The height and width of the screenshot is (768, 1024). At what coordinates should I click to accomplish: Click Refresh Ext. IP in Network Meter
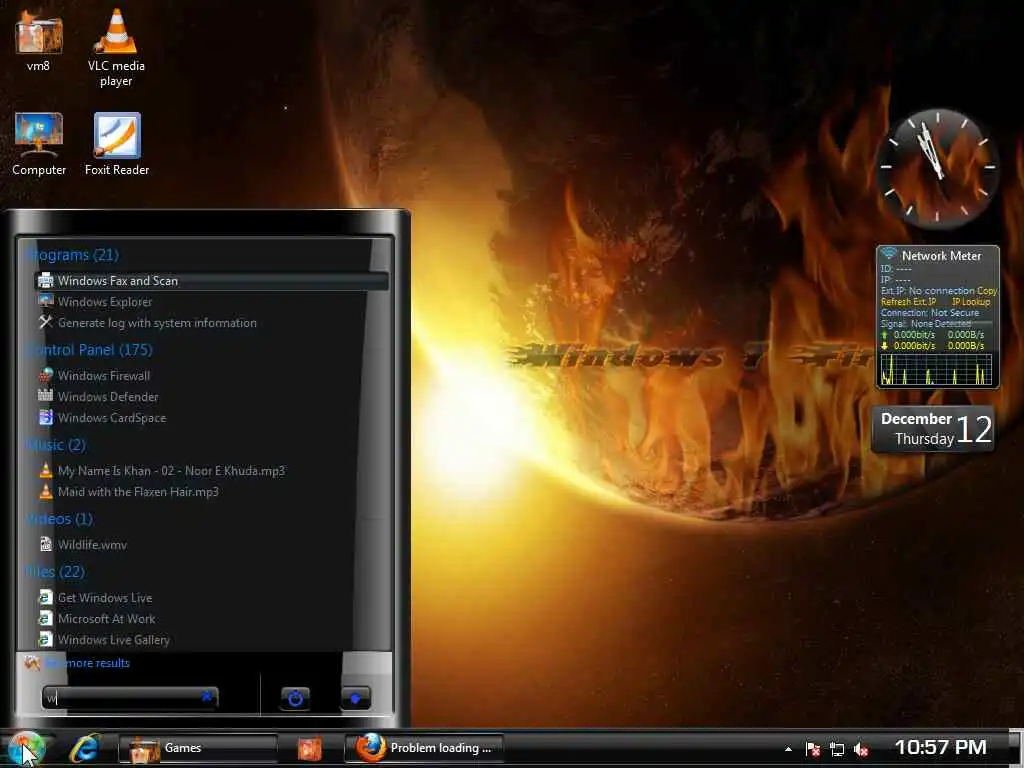coord(908,302)
